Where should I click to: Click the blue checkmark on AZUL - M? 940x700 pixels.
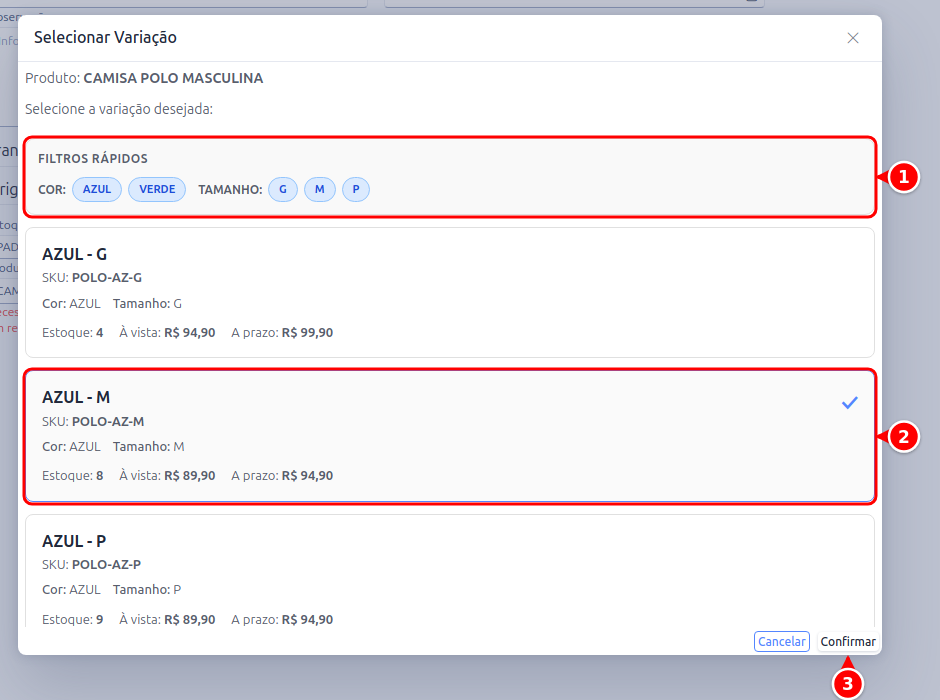coord(849,403)
